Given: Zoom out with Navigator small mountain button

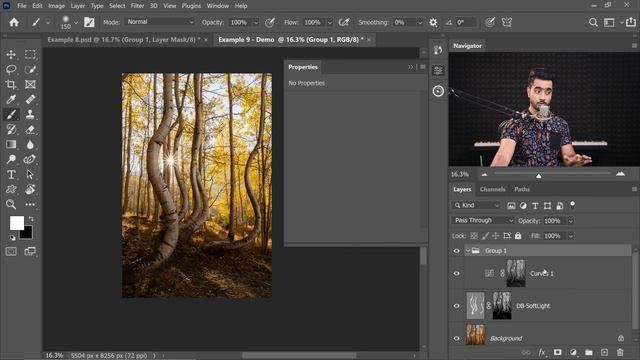Looking at the screenshot, I should pyautogui.click(x=484, y=175).
